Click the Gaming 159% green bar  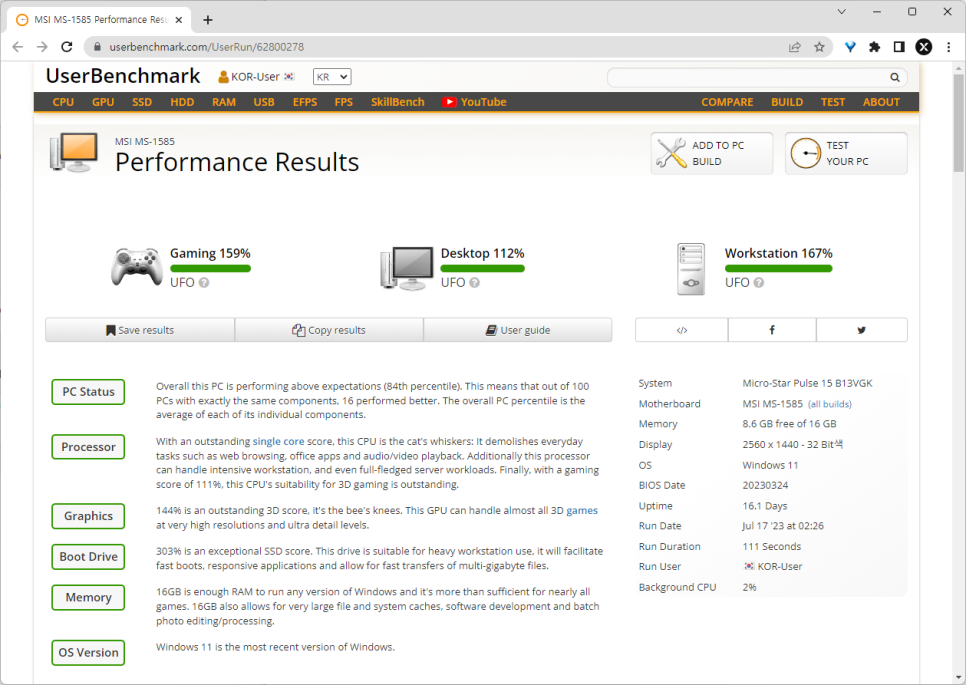(x=210, y=269)
